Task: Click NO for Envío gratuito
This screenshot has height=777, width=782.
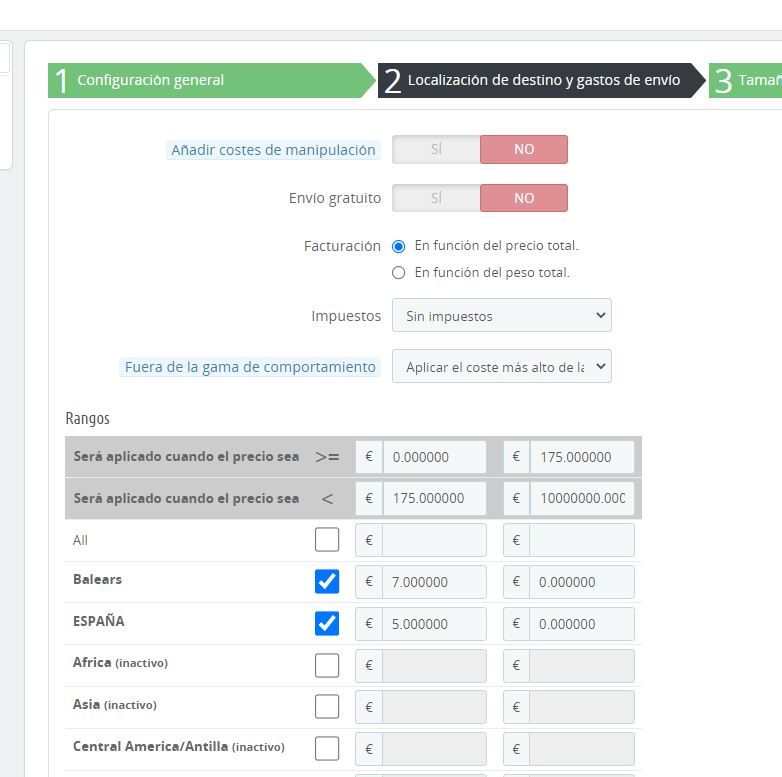Action: (524, 198)
